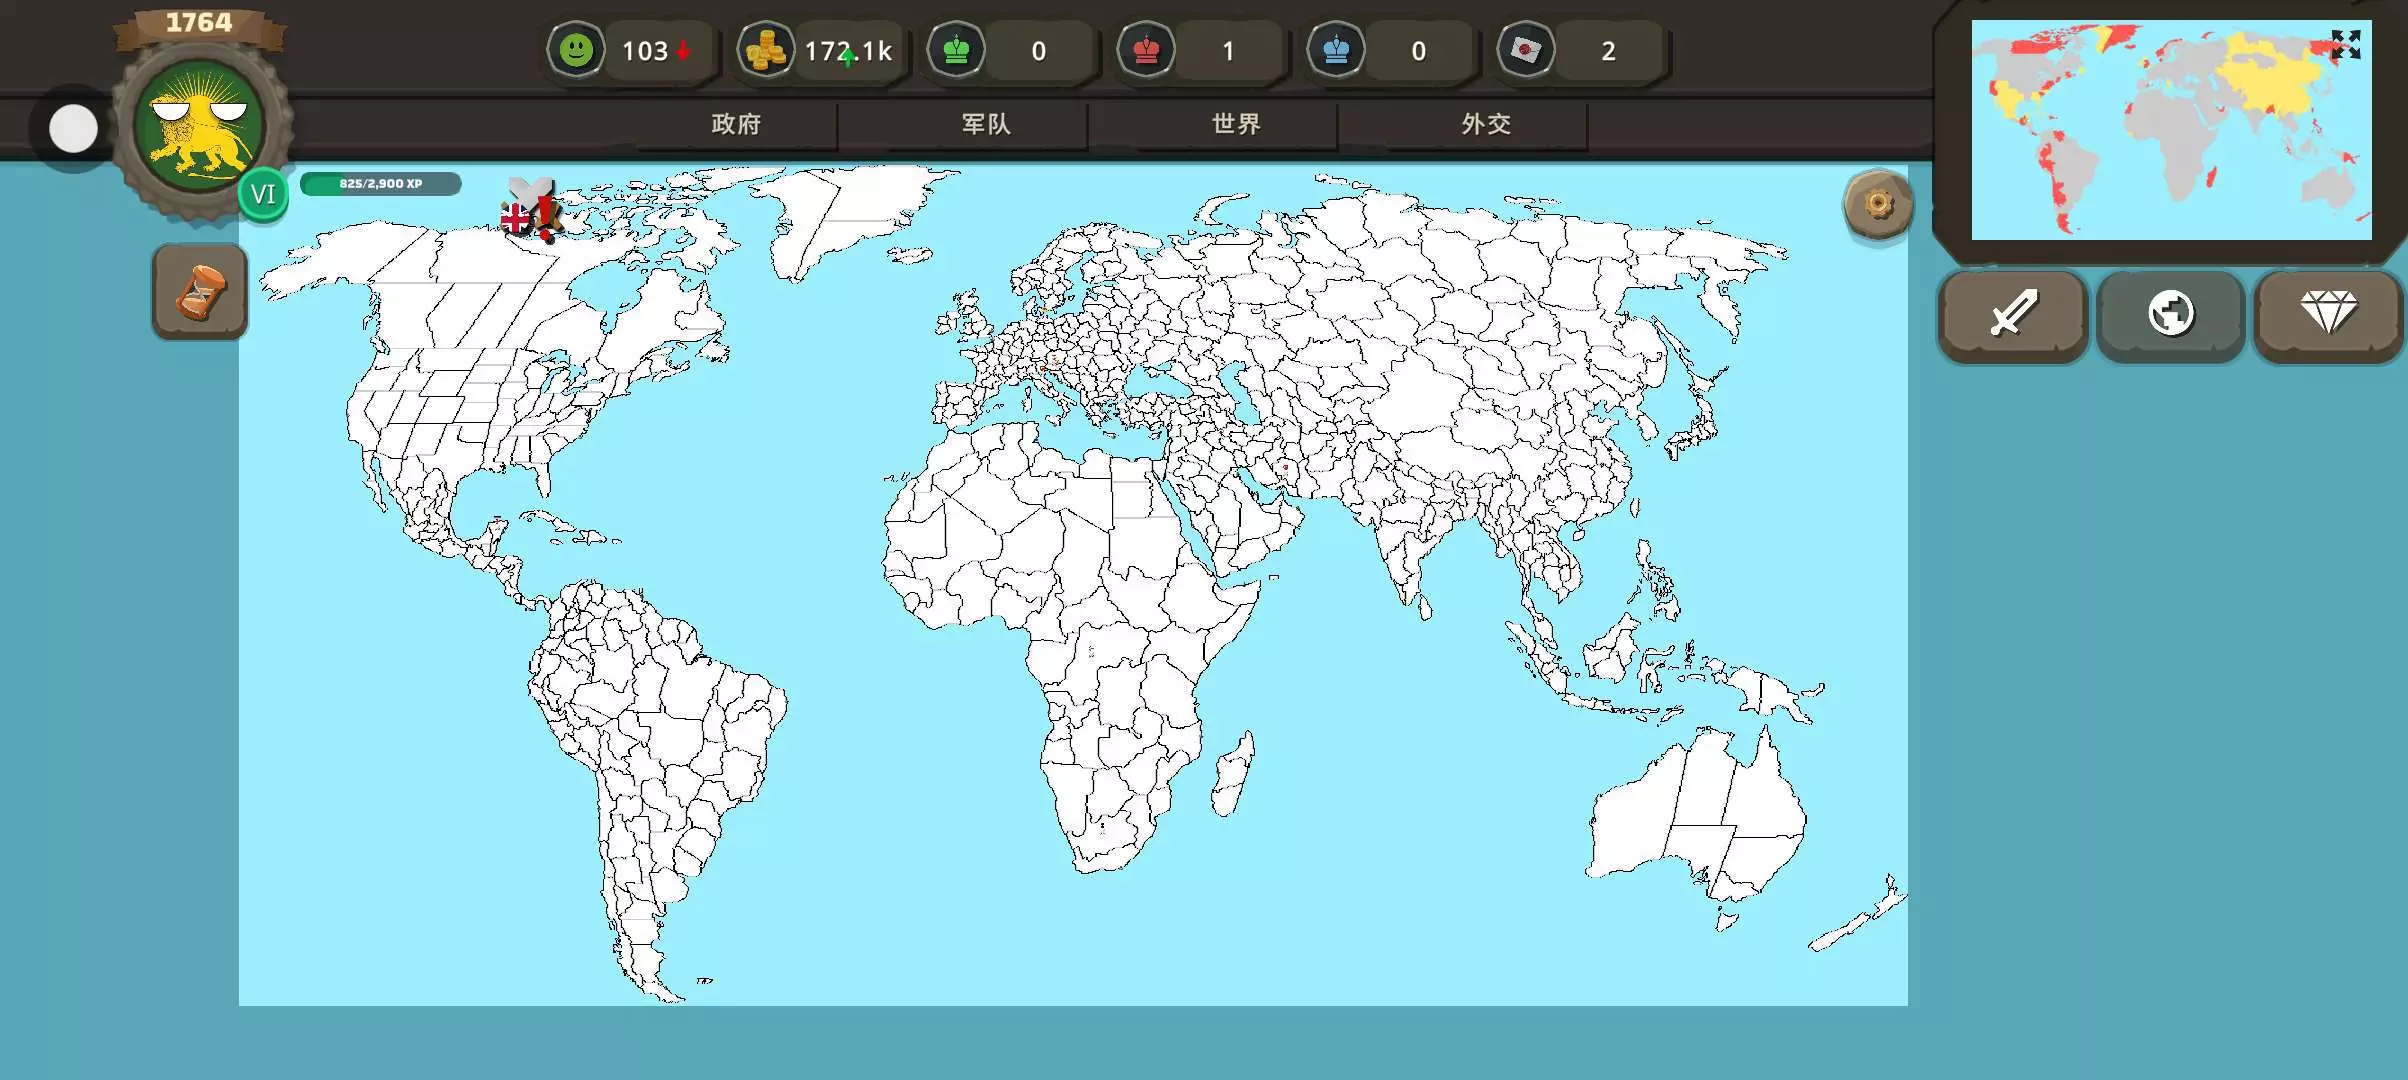Click the 825/2,900 XP progress bar

[x=380, y=184]
